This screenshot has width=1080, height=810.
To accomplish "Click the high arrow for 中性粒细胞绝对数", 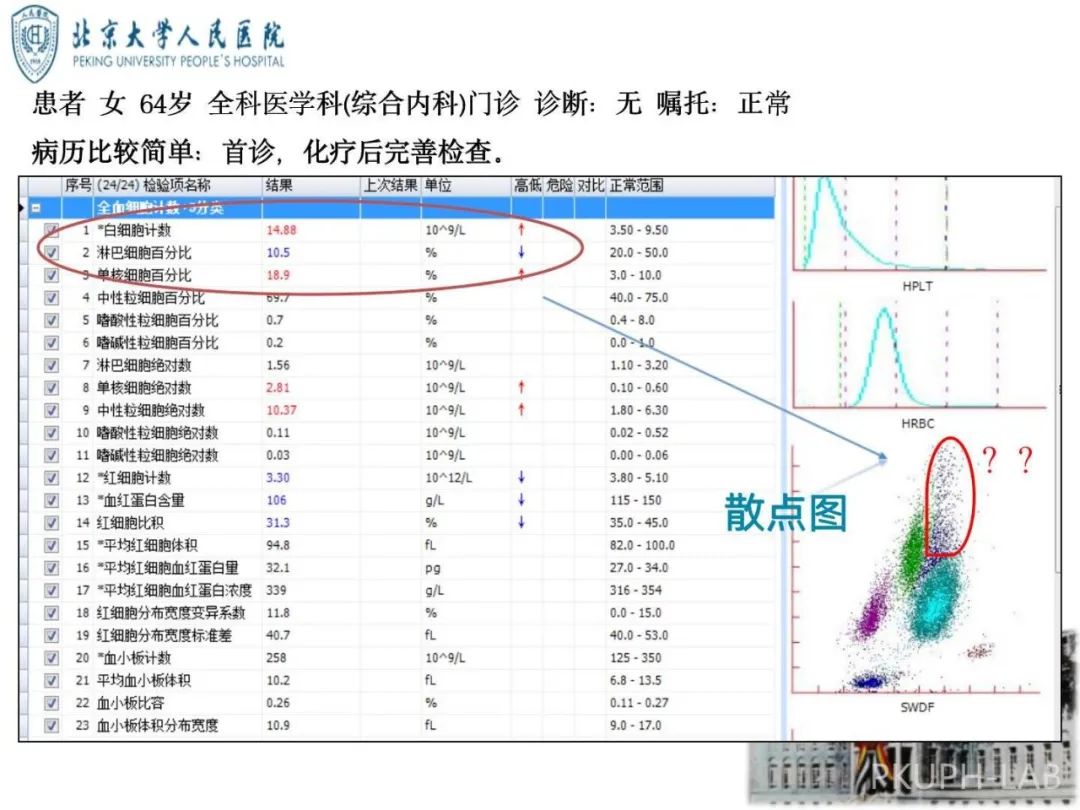I will [521, 410].
